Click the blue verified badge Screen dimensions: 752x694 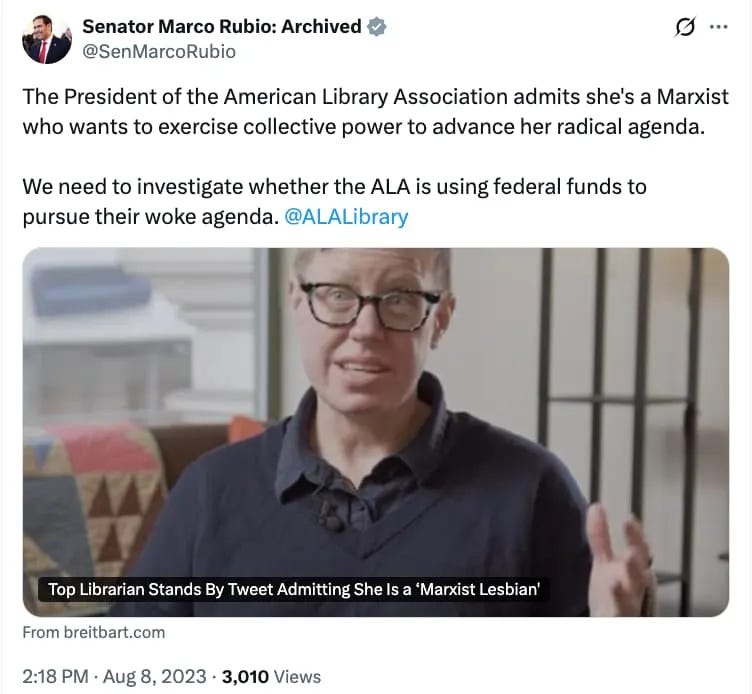pos(376,26)
